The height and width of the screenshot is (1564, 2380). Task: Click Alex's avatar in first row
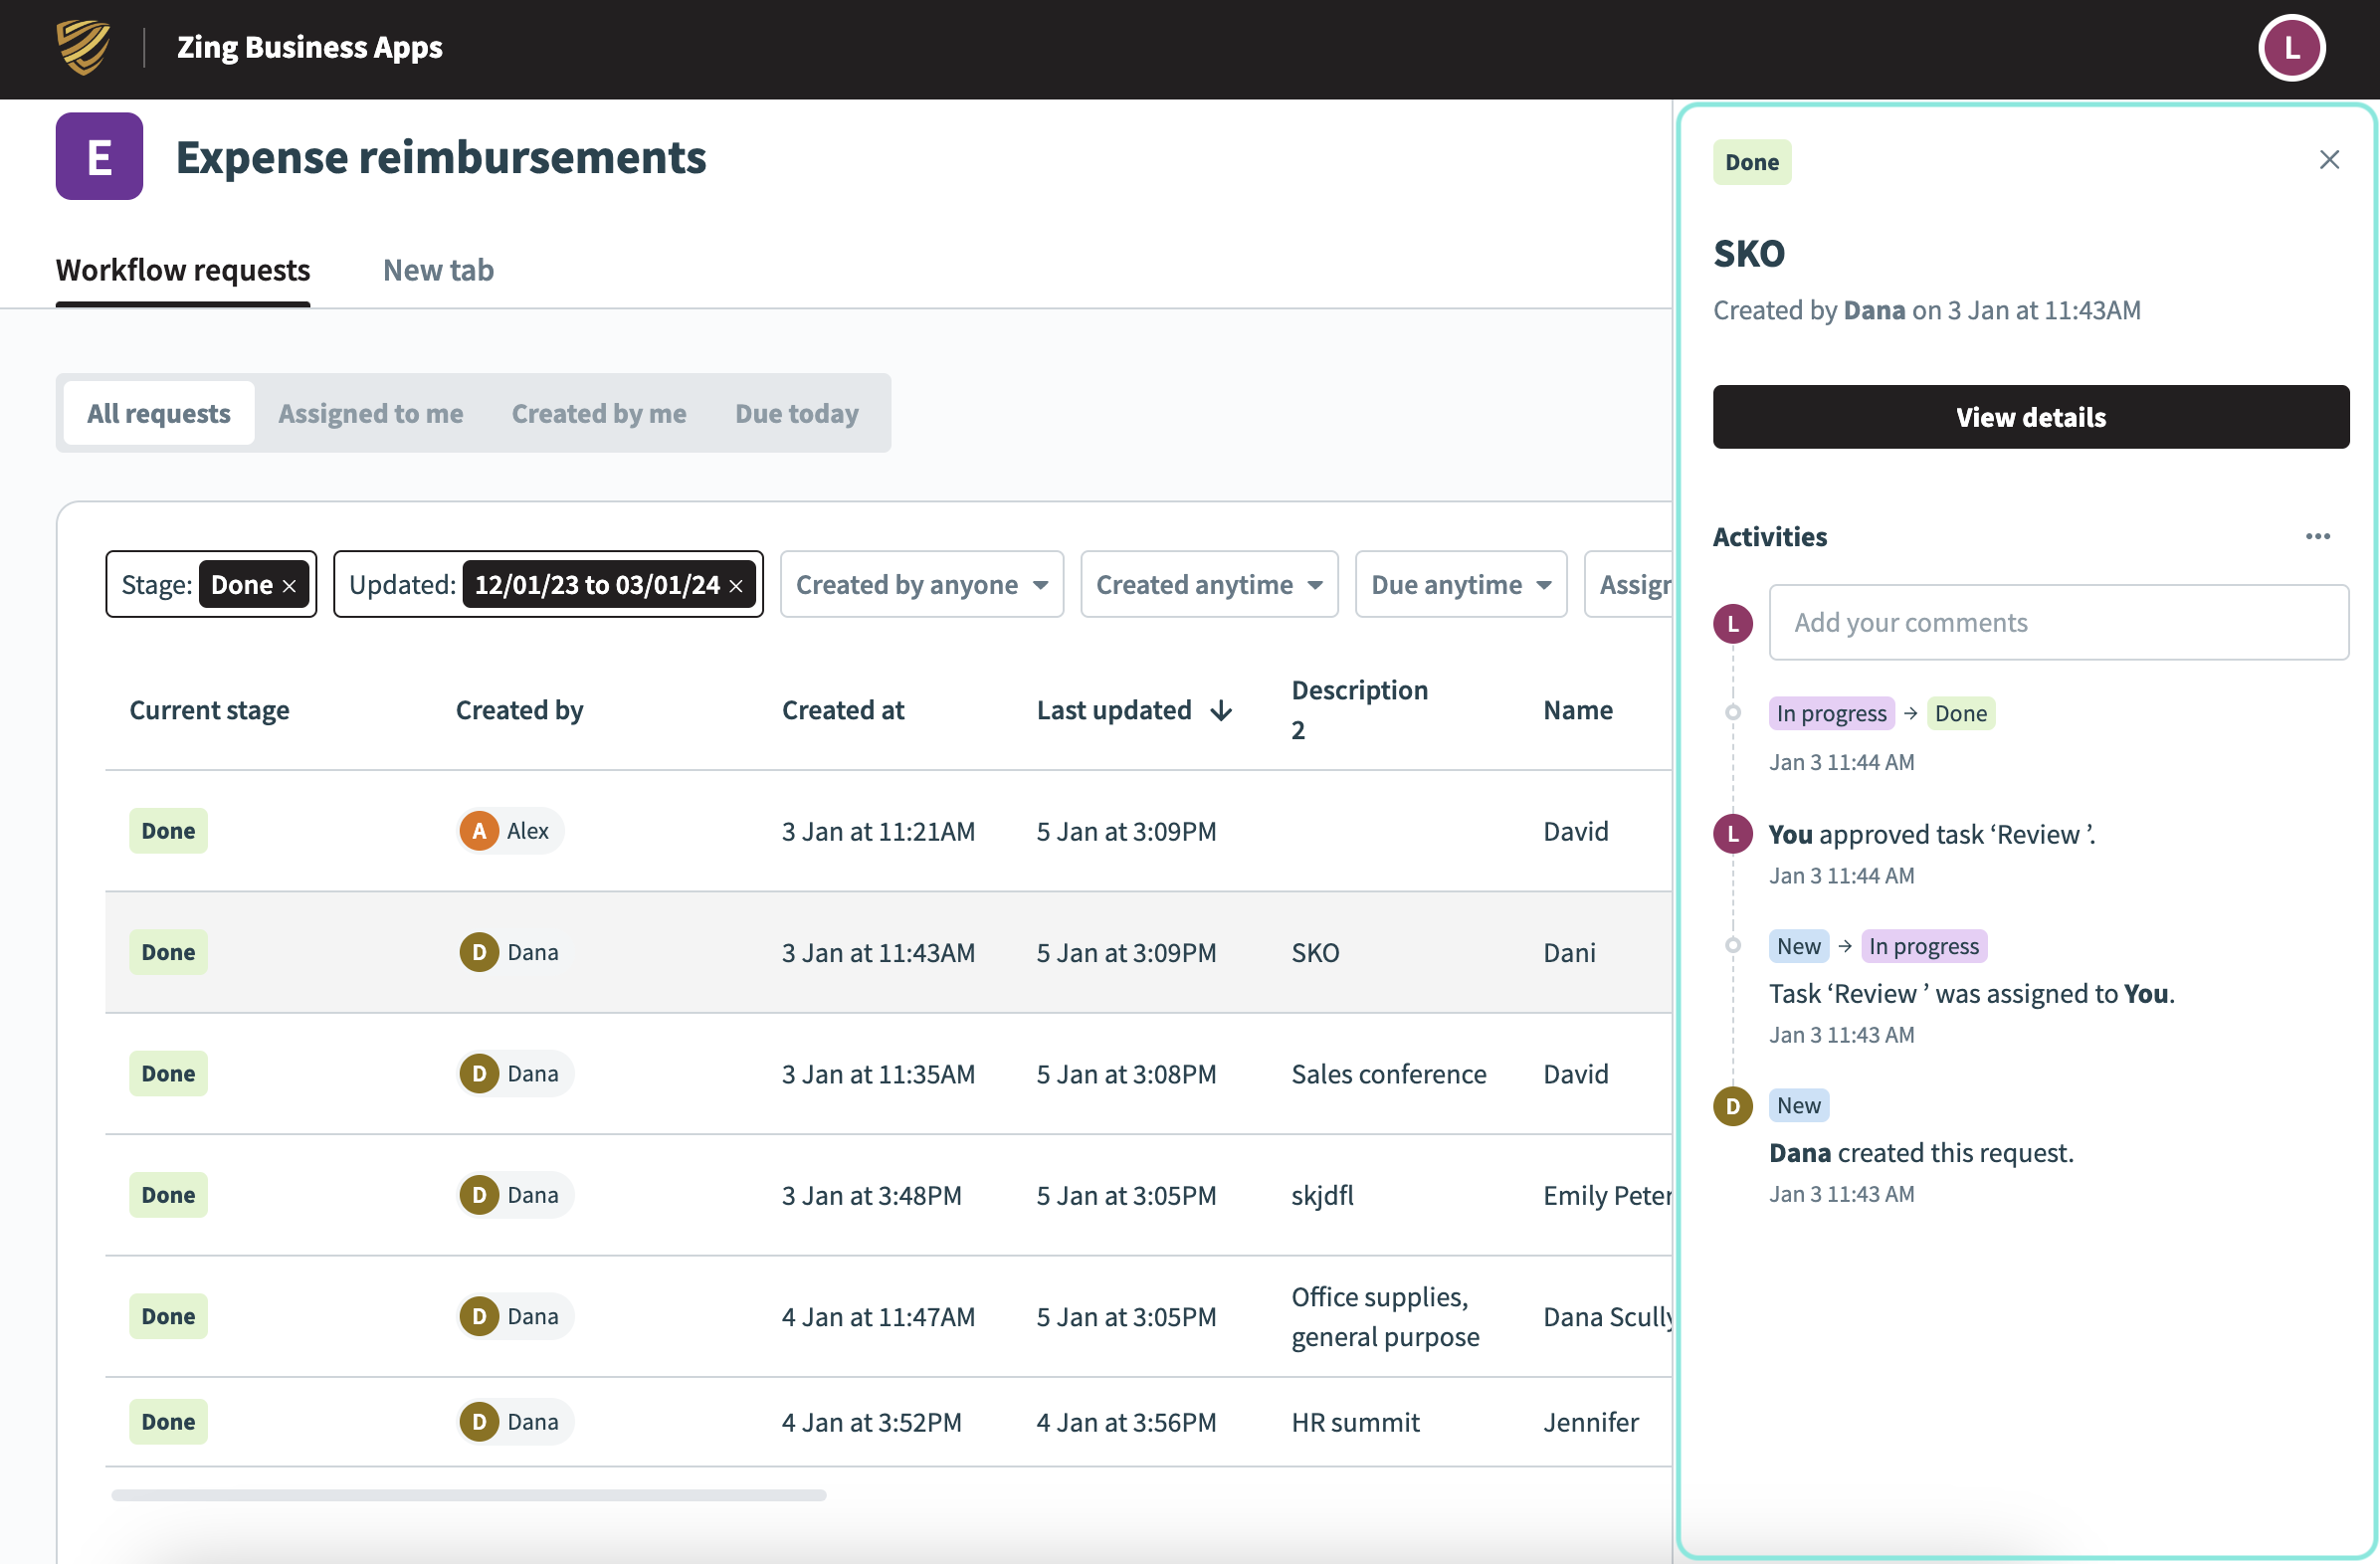[479, 831]
